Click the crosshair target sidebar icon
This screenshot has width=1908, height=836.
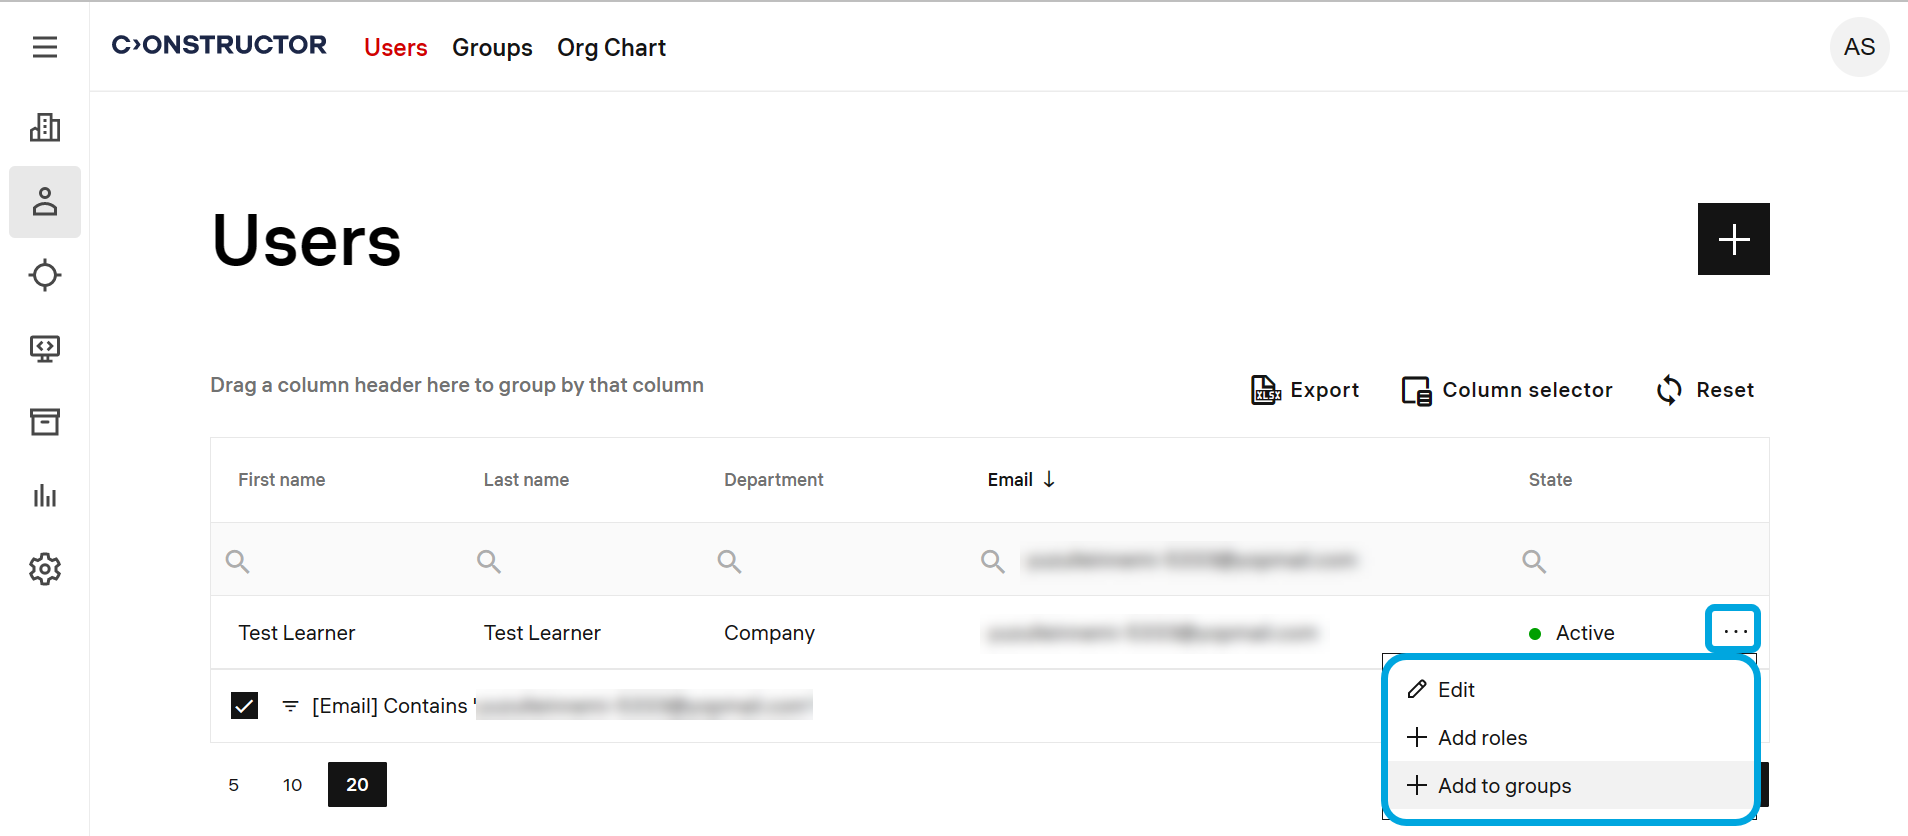(x=45, y=275)
